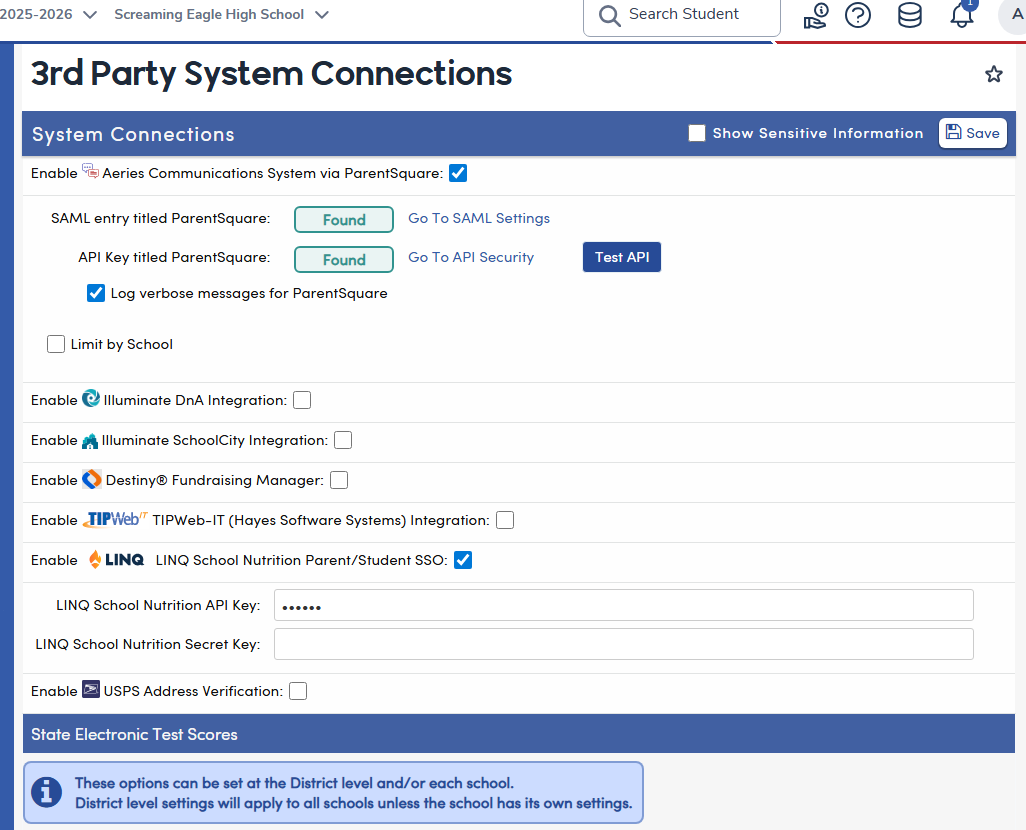Click the LINQ logo
The height and width of the screenshot is (830, 1026).
(116, 560)
